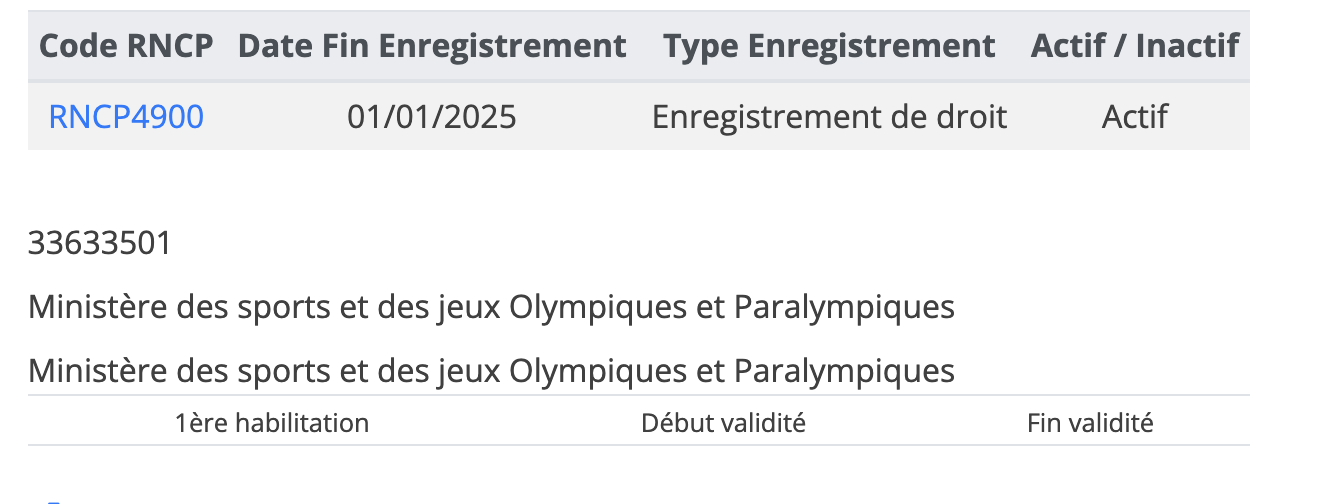
Task: Select the Début validité column header
Action: pos(723,423)
